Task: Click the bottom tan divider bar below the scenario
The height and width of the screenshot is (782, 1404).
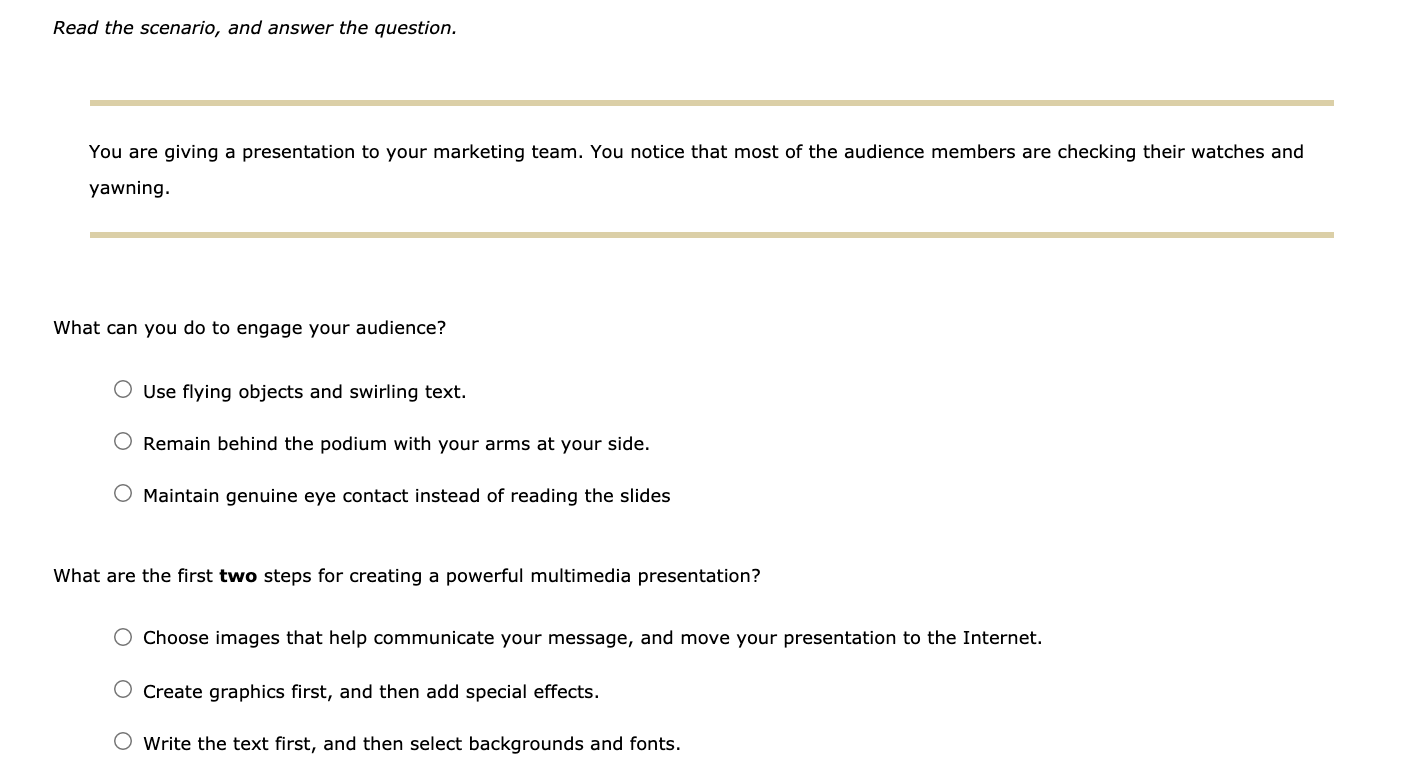Action: [x=711, y=235]
